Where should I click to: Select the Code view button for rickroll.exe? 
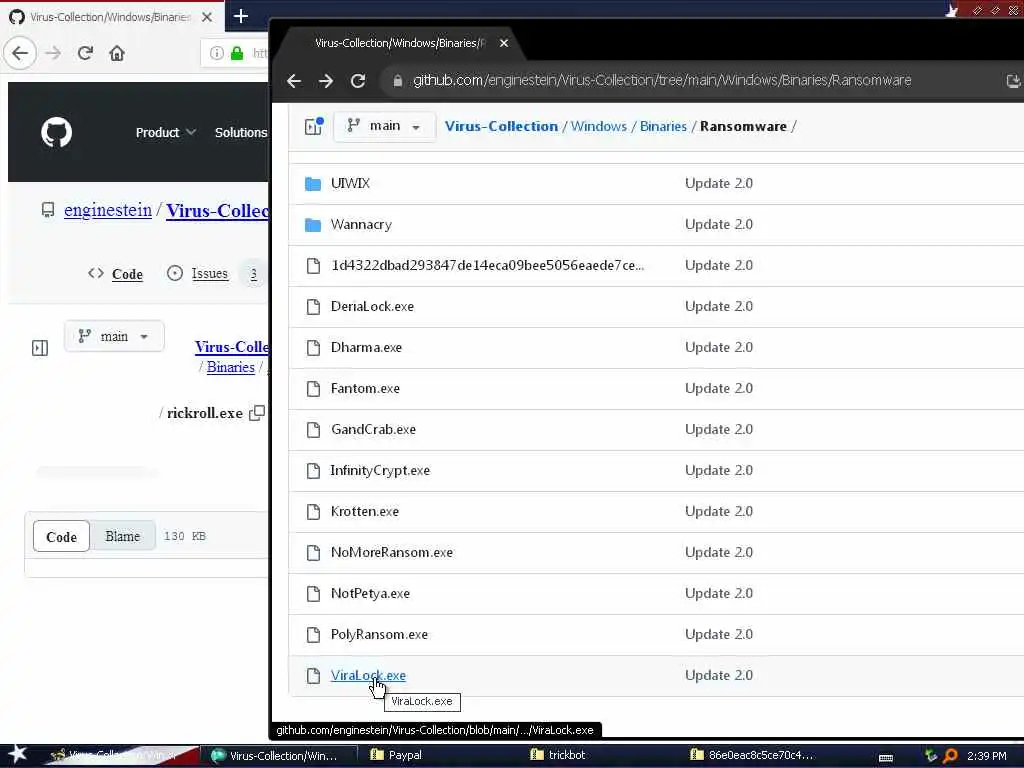(61, 536)
